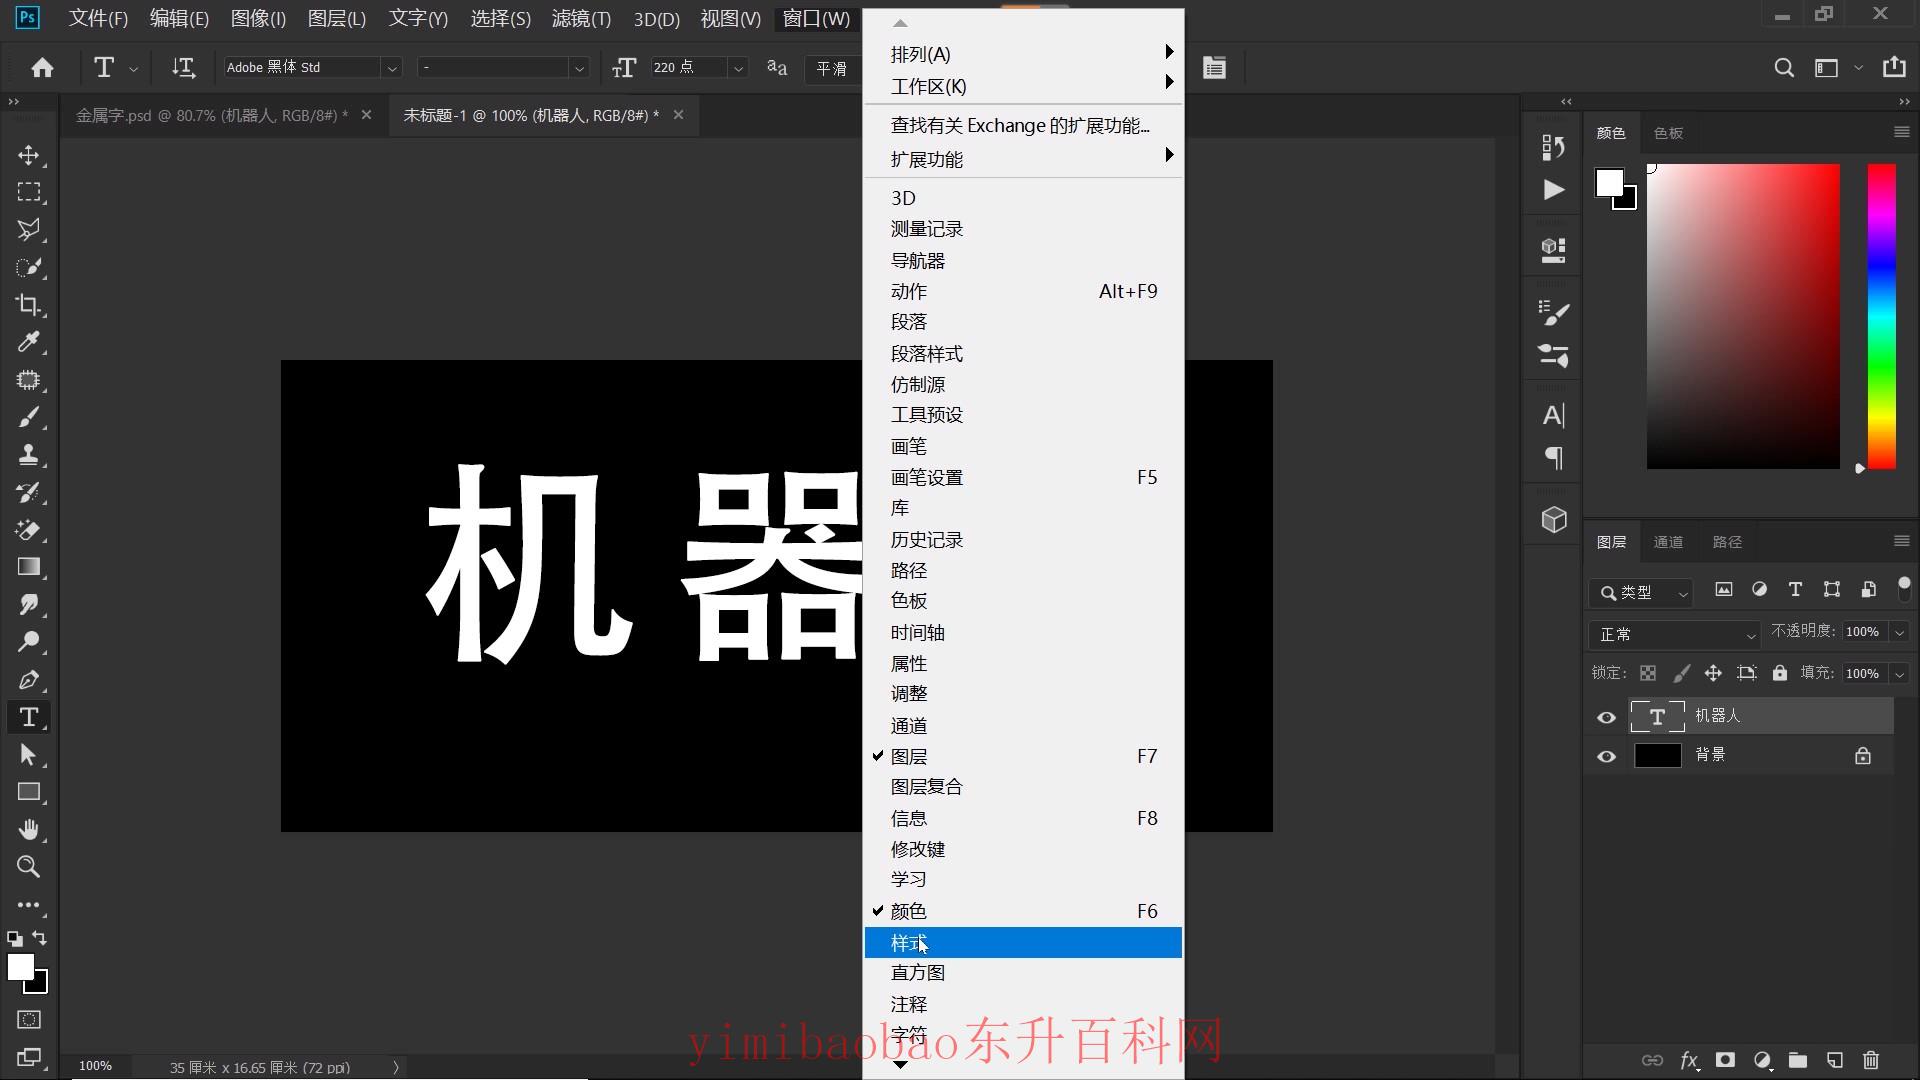
Task: Switch to the 通道 panel tab
Action: pos(1668,542)
